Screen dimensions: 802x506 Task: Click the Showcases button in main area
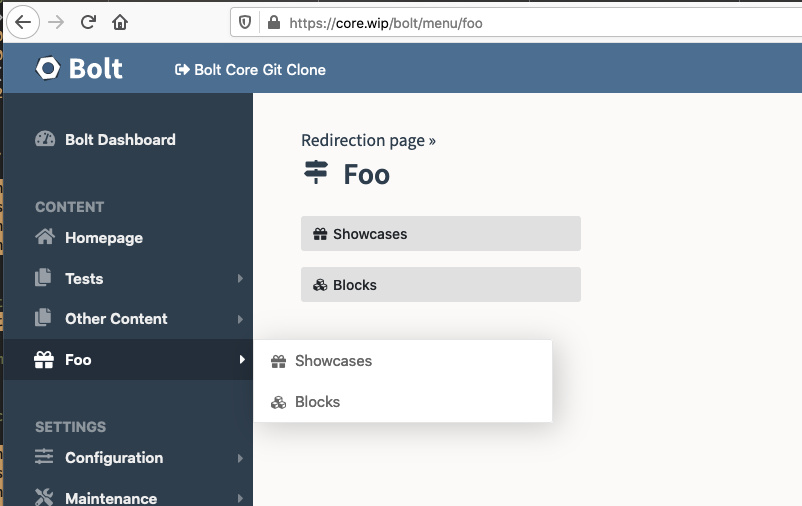click(441, 233)
